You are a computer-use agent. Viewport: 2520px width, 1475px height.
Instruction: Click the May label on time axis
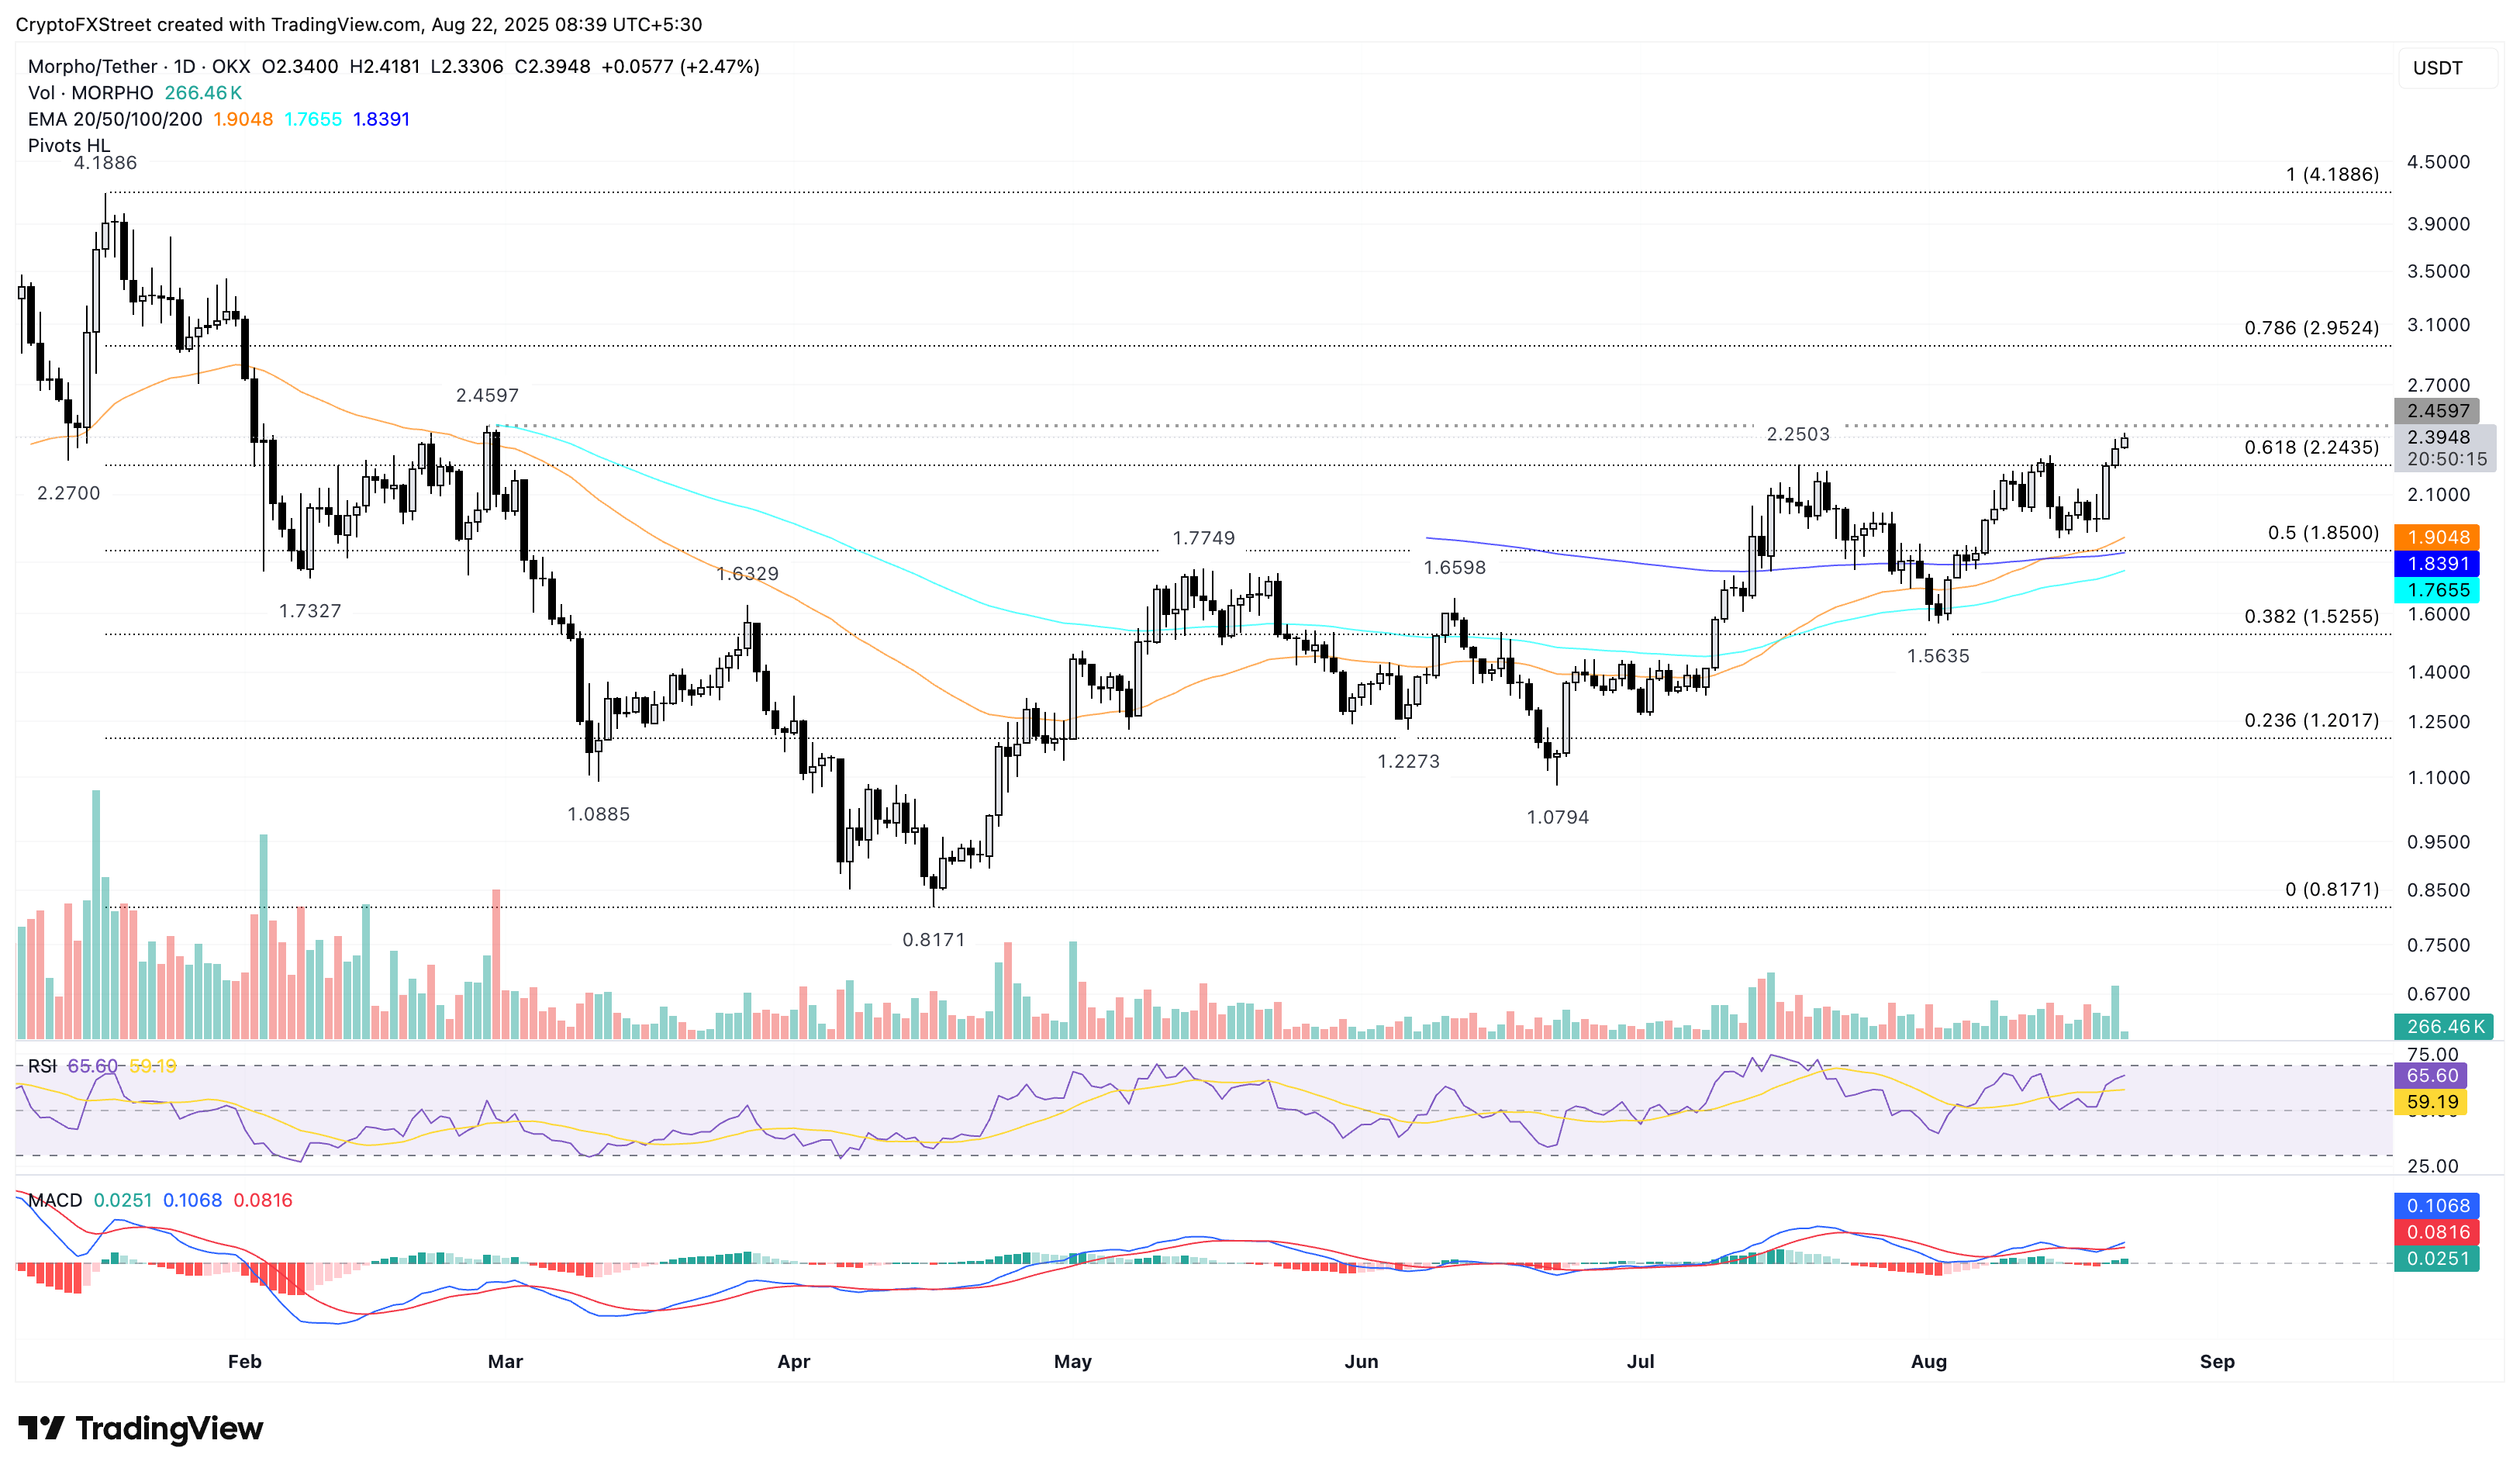pyautogui.click(x=1072, y=1361)
